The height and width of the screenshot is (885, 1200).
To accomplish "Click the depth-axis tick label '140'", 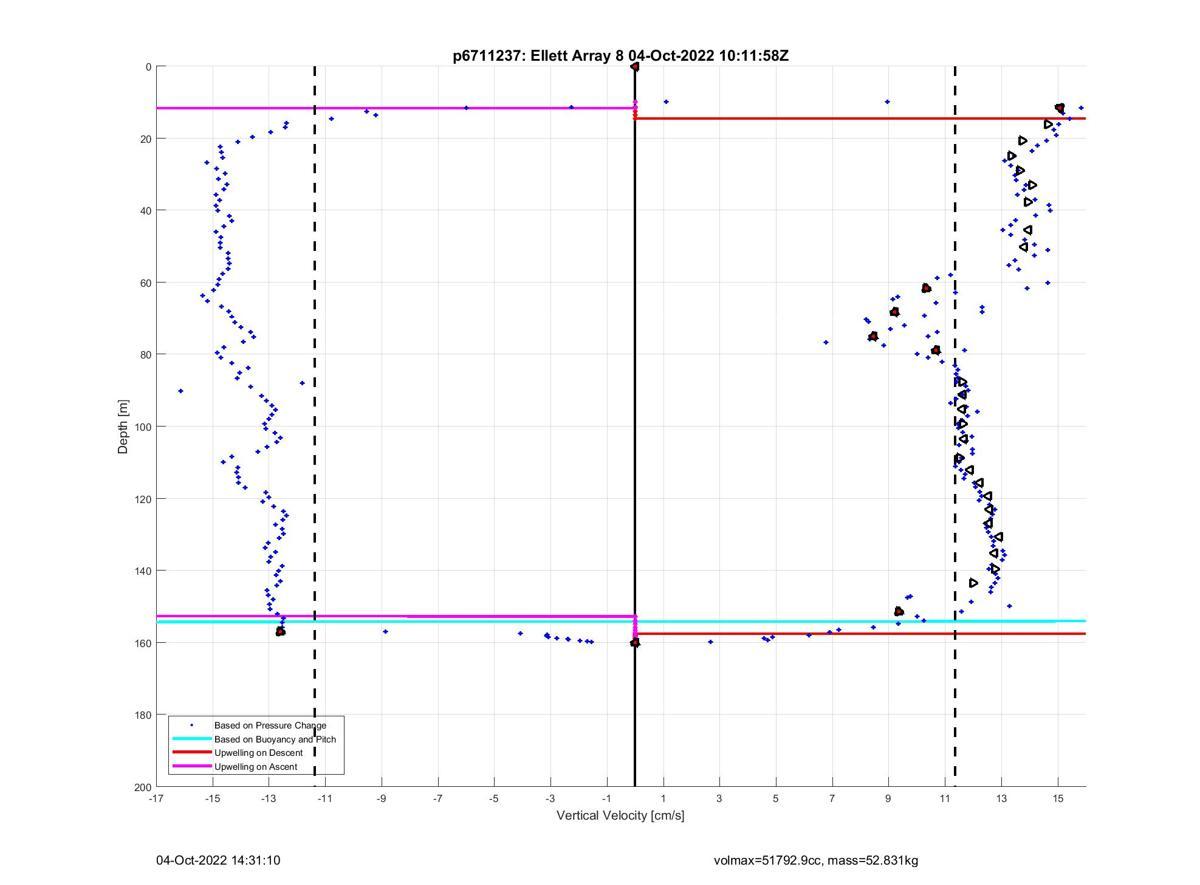I will click(143, 571).
